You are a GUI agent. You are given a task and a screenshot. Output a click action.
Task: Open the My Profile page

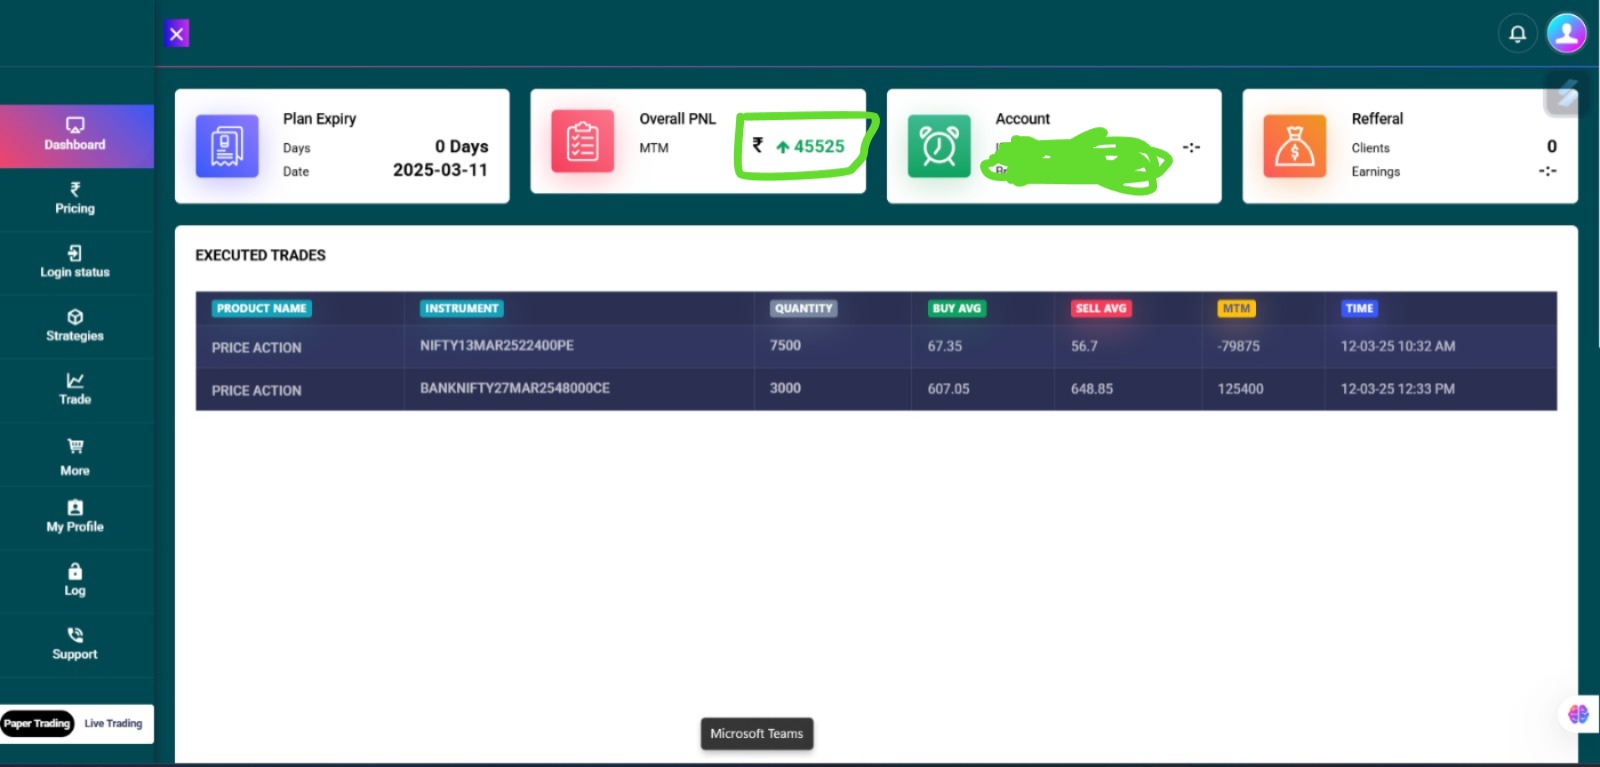(x=75, y=516)
